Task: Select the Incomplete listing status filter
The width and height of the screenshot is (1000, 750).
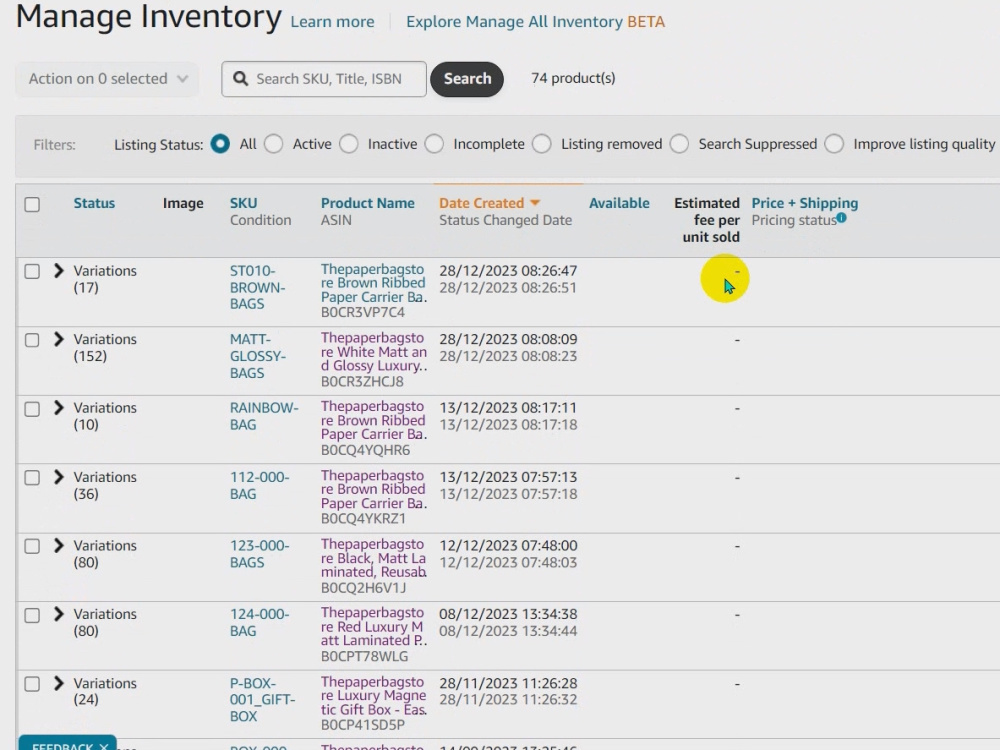Action: point(434,144)
